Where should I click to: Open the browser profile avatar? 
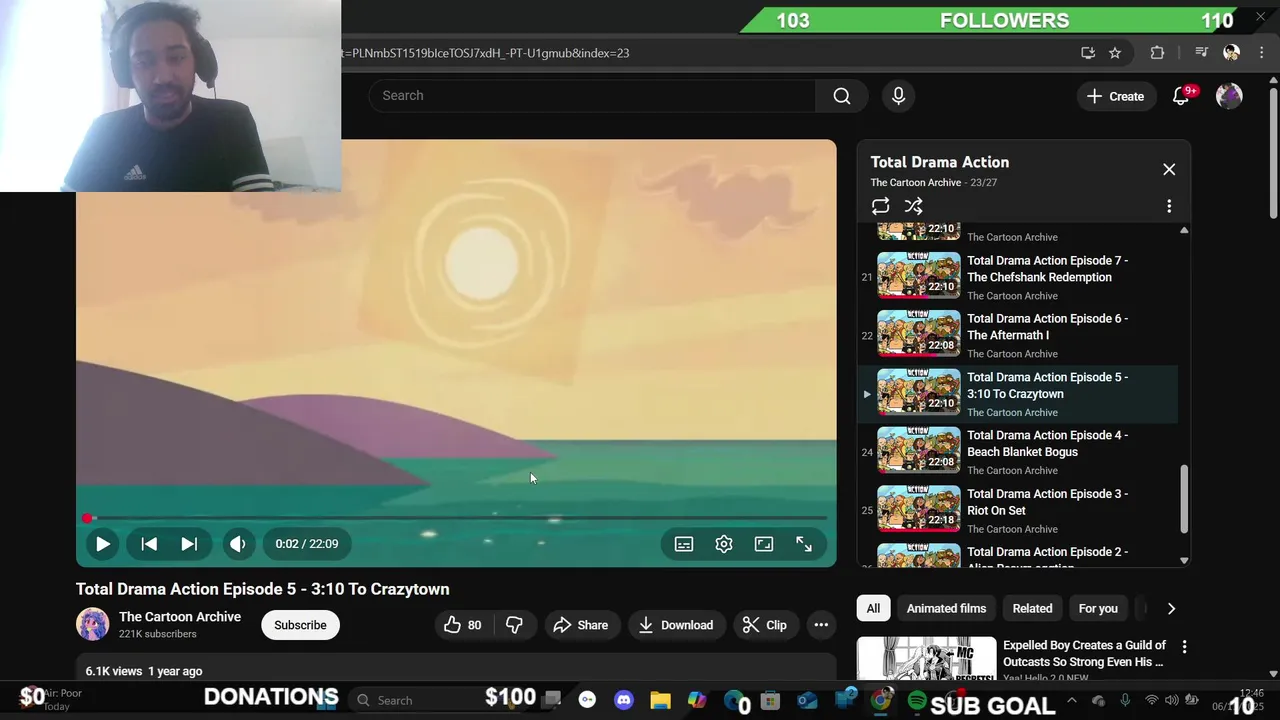[x=1231, y=53]
